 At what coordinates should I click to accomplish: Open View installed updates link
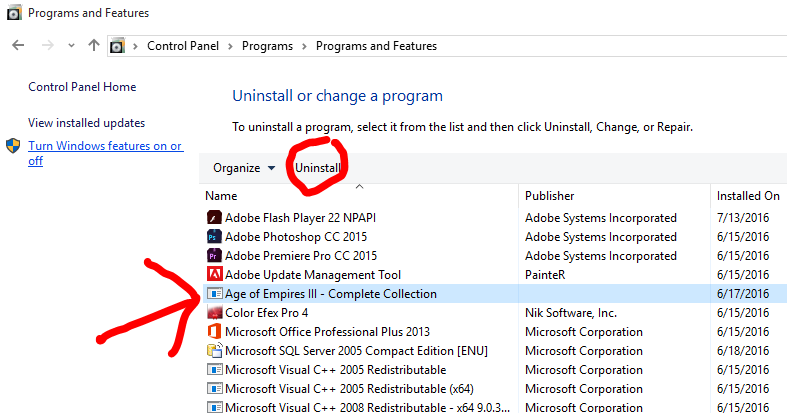coord(86,123)
